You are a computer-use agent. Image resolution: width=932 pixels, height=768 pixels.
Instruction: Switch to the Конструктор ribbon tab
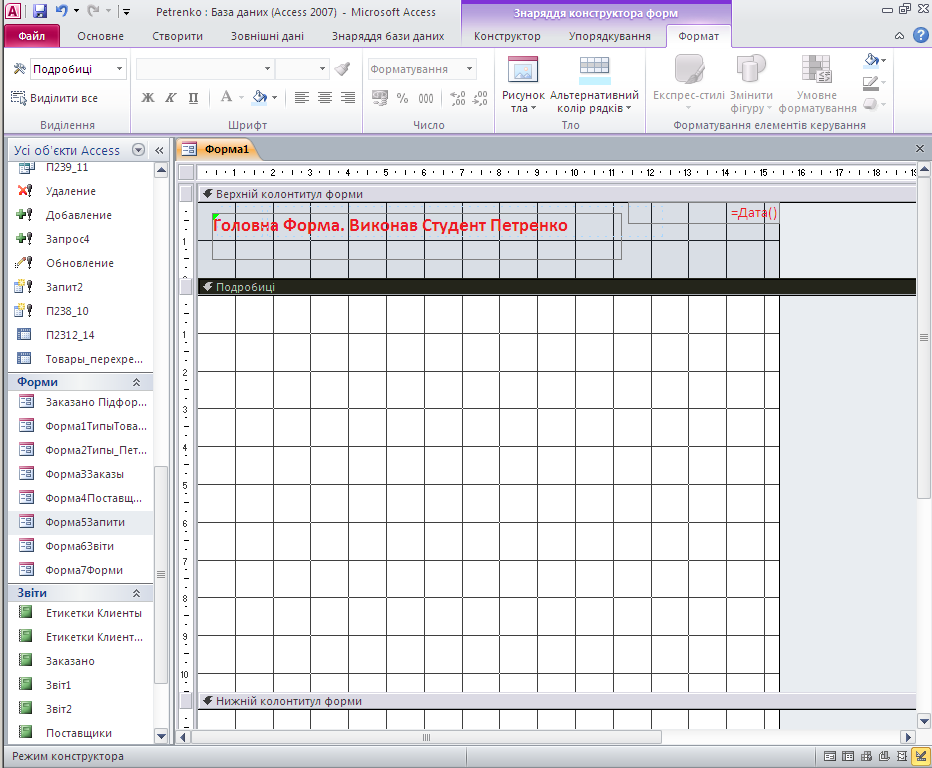(x=507, y=36)
